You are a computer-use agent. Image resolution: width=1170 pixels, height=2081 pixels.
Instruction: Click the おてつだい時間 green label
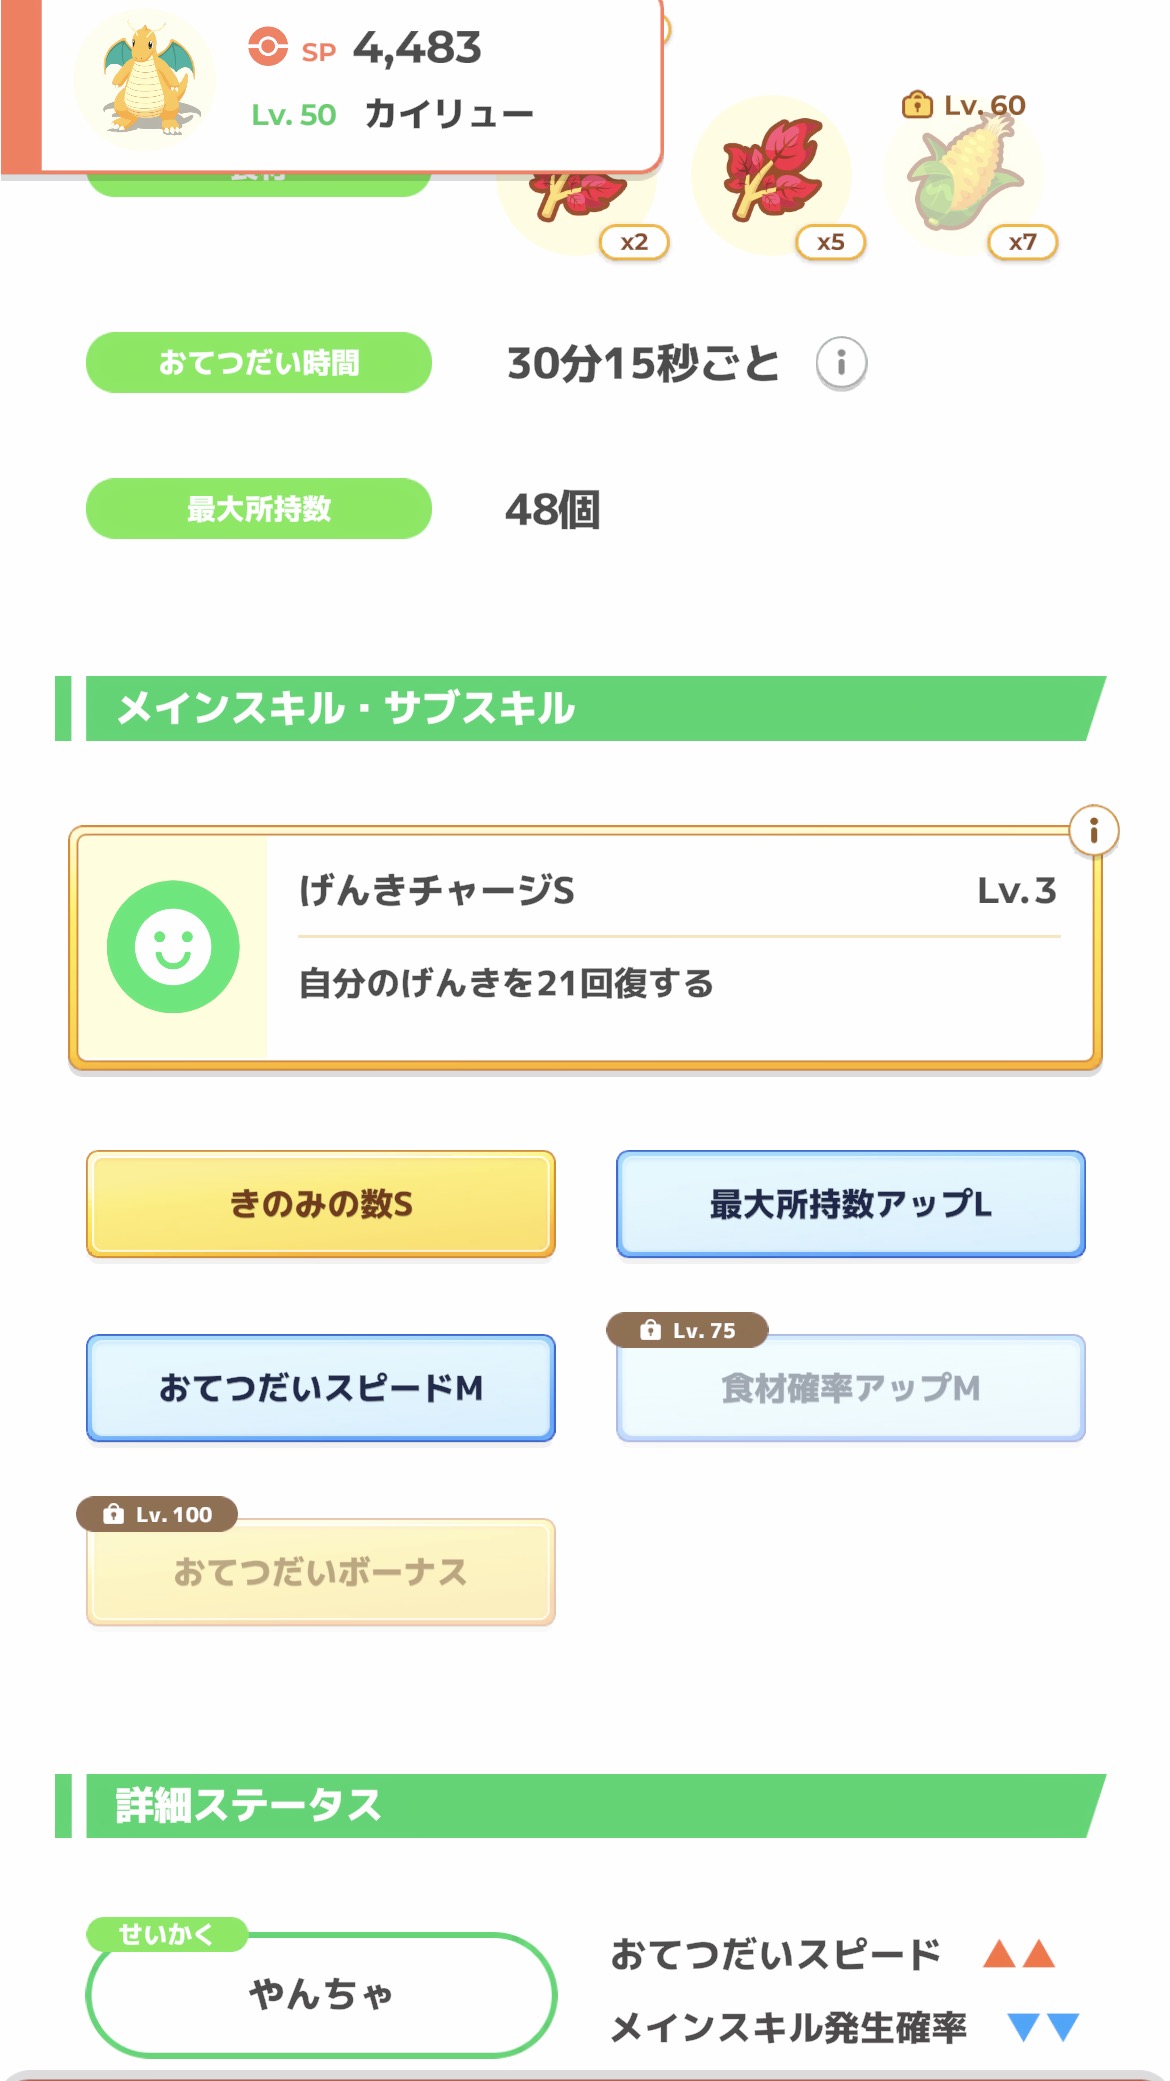click(x=259, y=362)
